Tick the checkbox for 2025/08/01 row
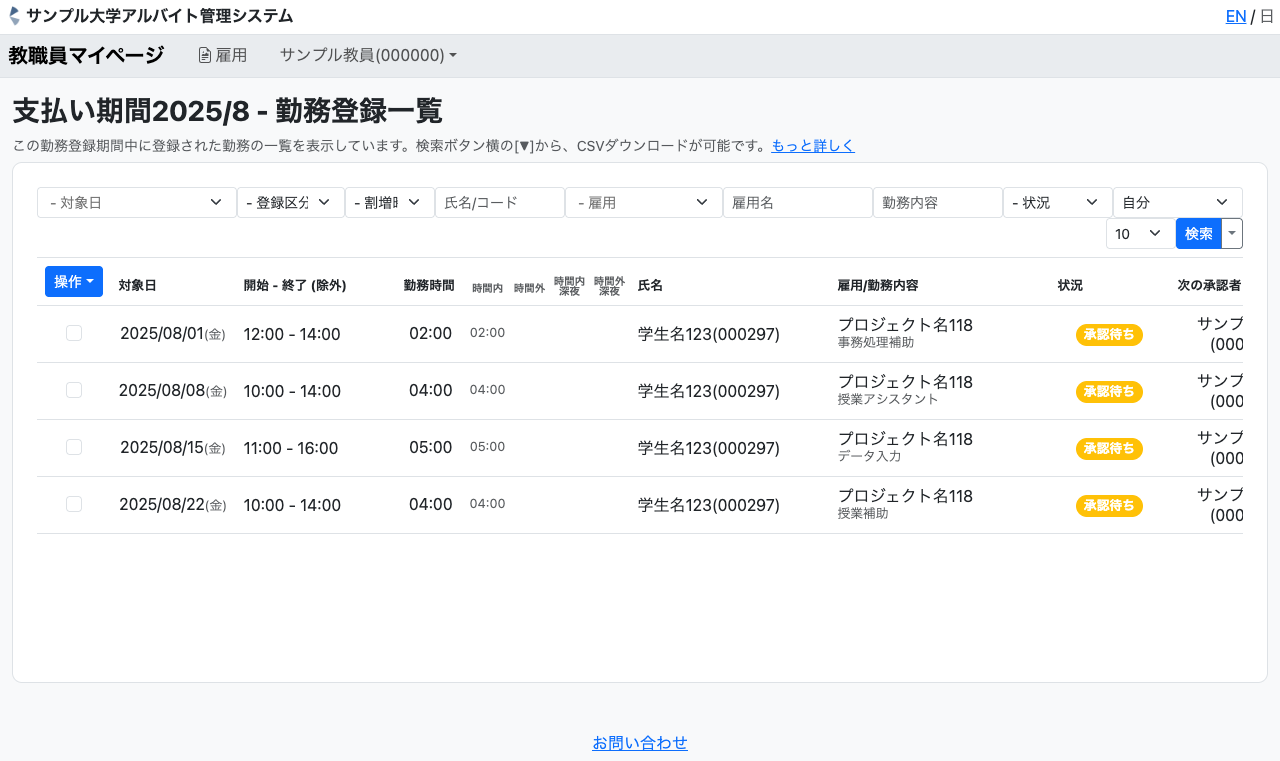Viewport: 1280px width, 761px height. coord(74,333)
